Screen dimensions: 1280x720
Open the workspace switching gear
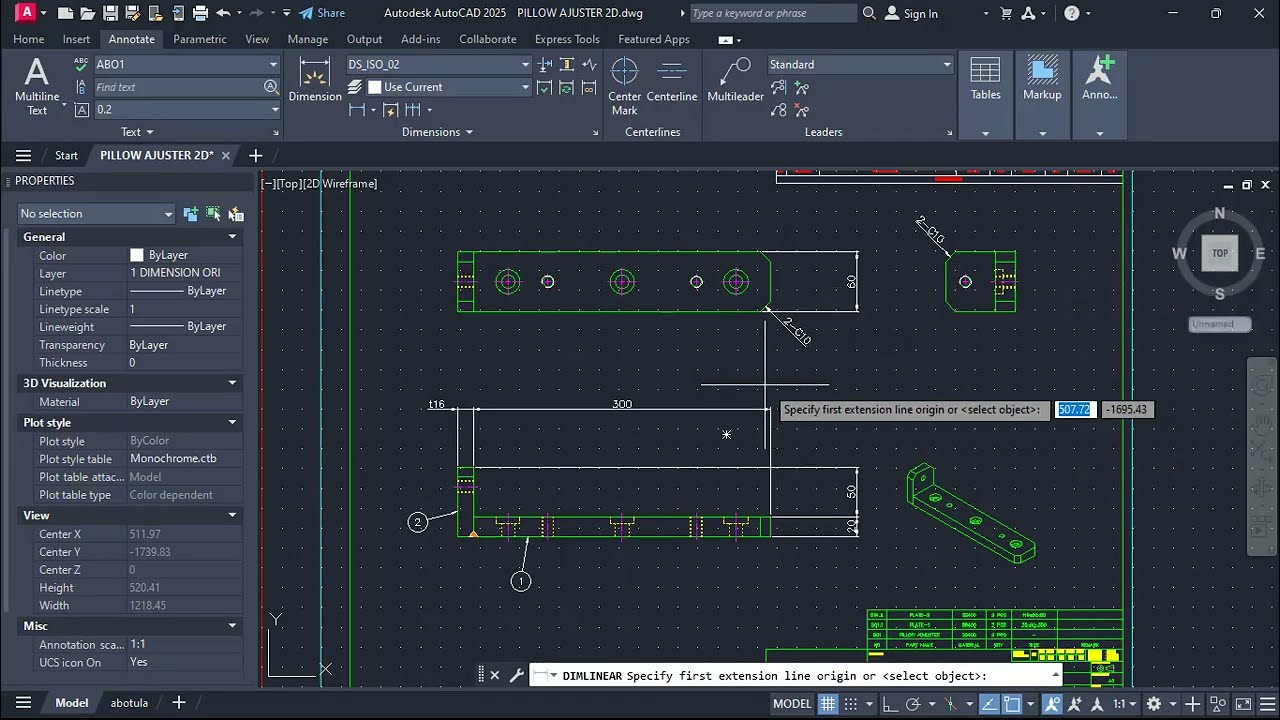(1153, 703)
